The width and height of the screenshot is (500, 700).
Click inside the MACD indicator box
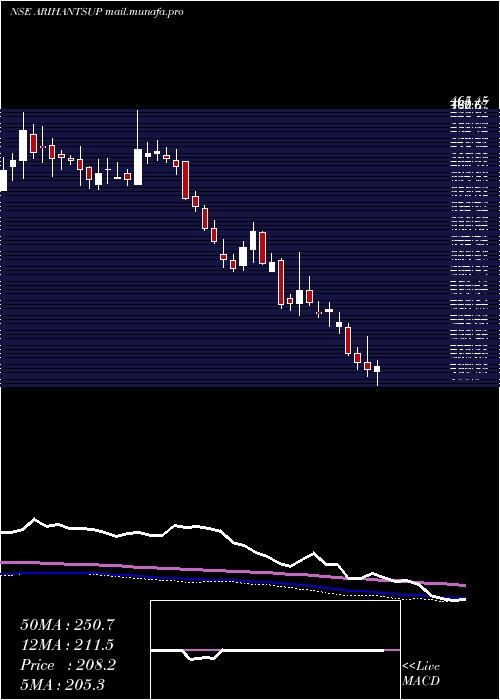point(275,650)
